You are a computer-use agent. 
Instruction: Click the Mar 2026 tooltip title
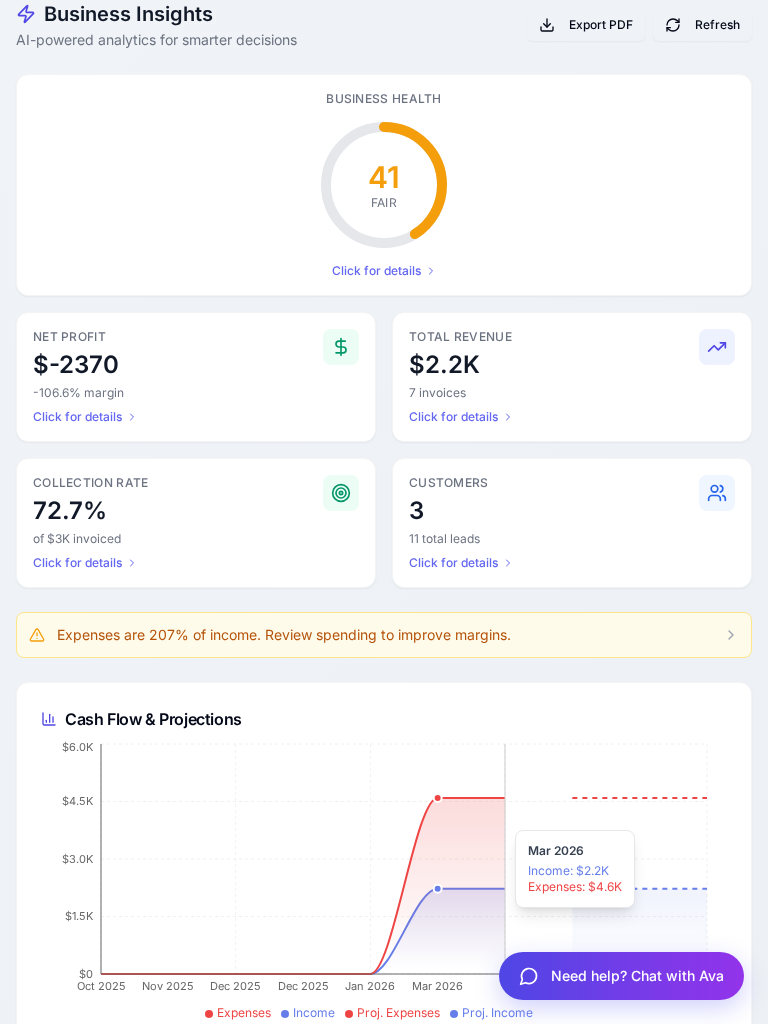coord(556,851)
